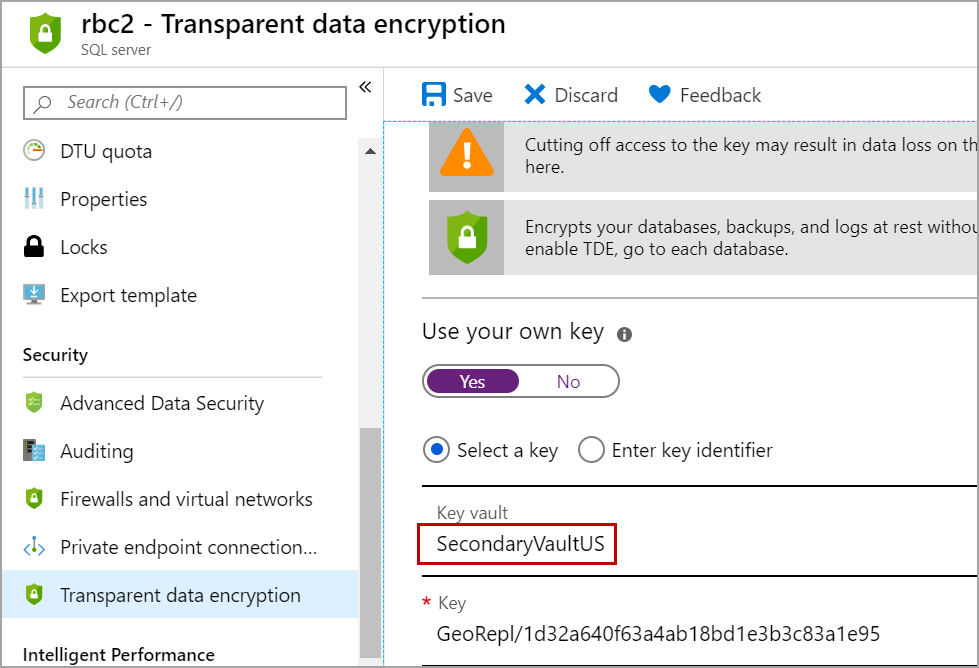
Task: Set Use your own key to Yes
Action: point(472,381)
